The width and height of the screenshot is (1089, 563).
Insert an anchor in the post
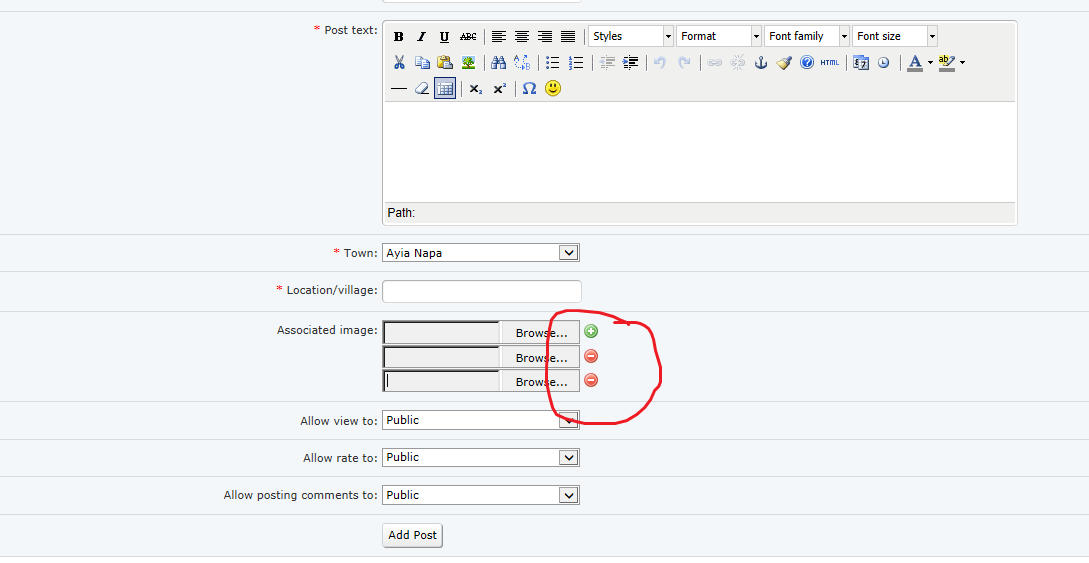coord(761,63)
